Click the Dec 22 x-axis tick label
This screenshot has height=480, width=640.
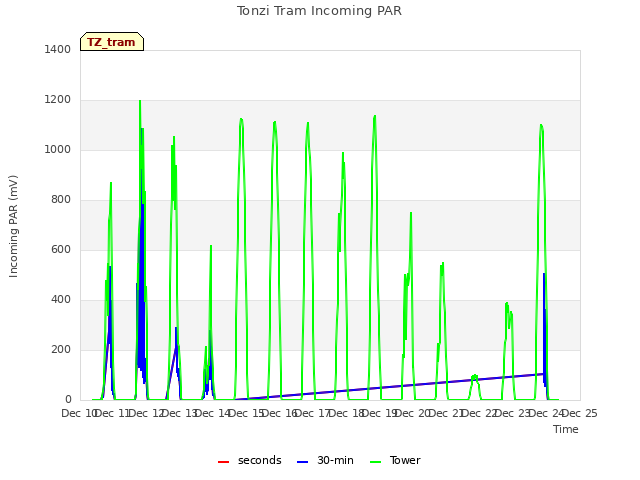coord(480,413)
